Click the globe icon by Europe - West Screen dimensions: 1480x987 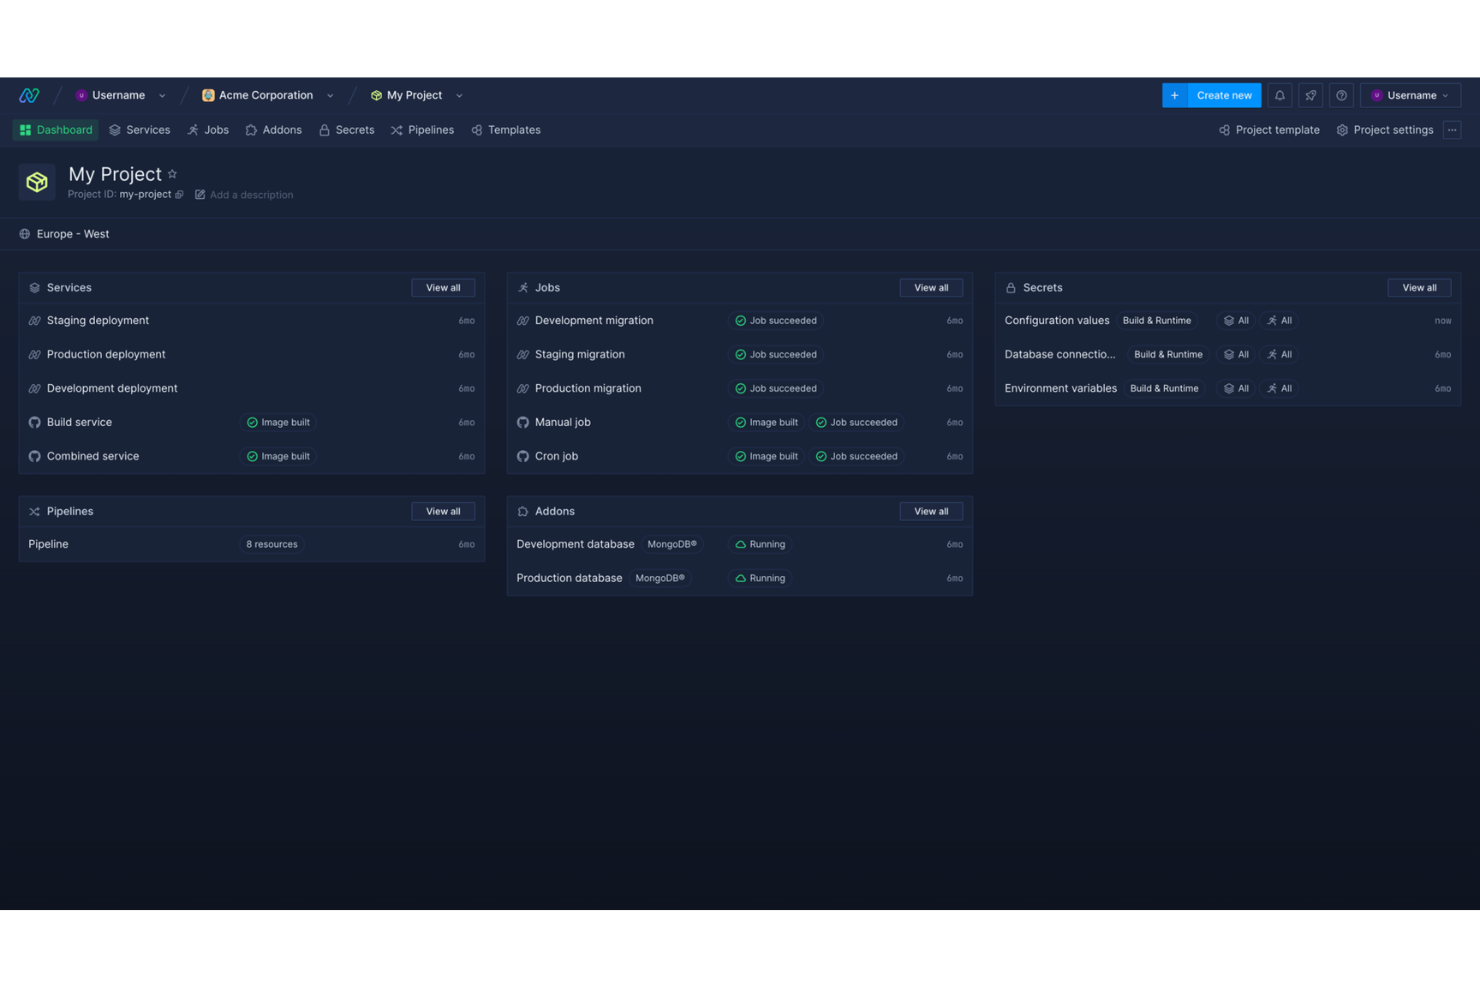tap(25, 234)
